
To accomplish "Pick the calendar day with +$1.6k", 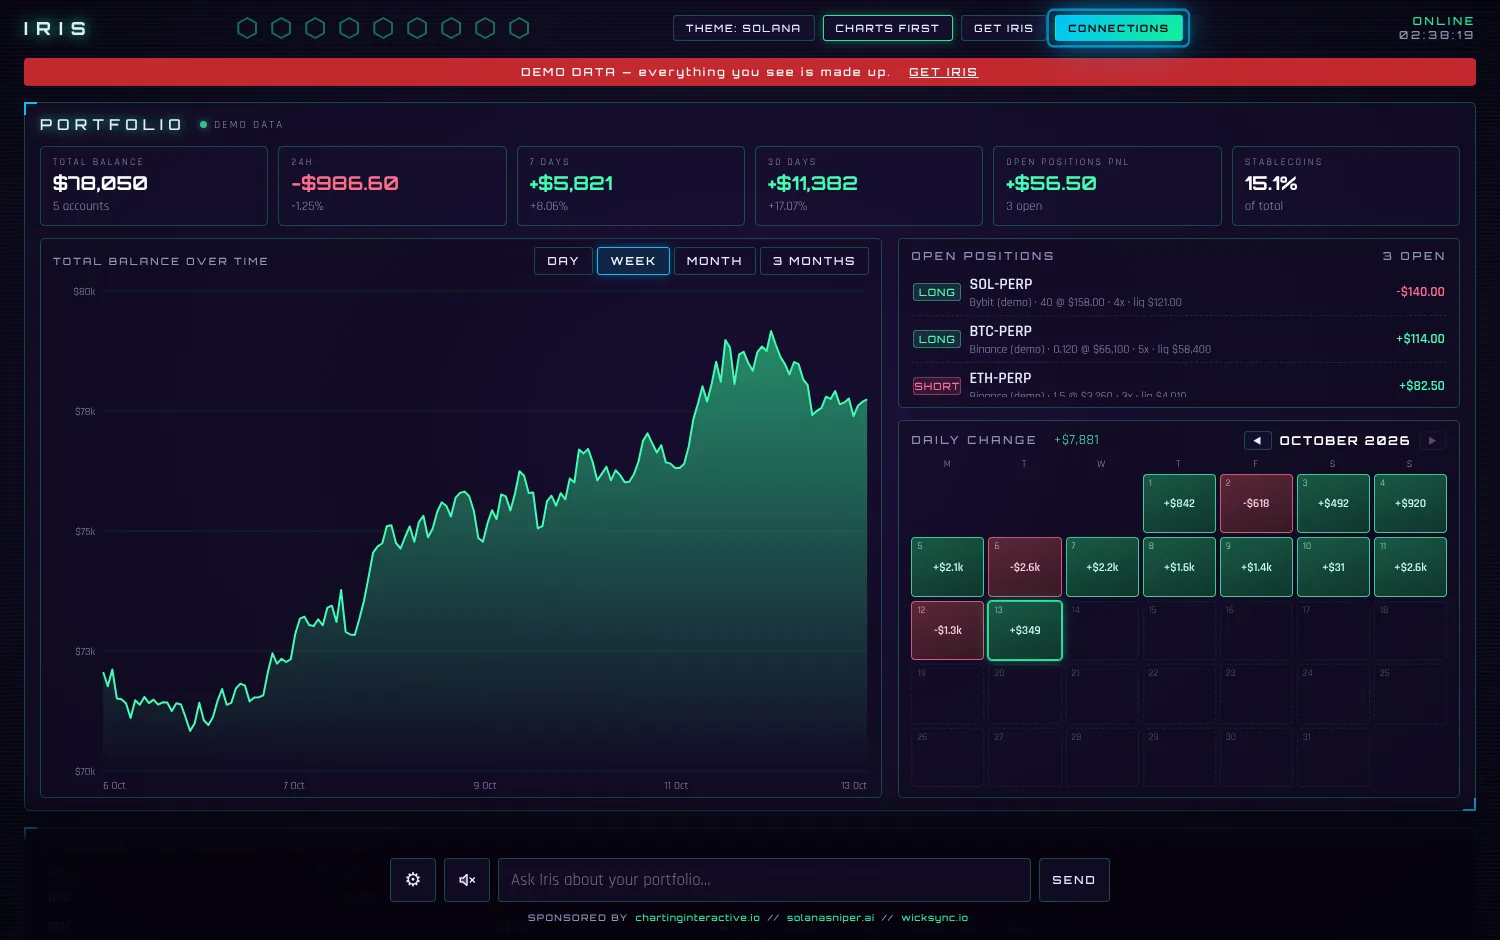I will [1179, 567].
